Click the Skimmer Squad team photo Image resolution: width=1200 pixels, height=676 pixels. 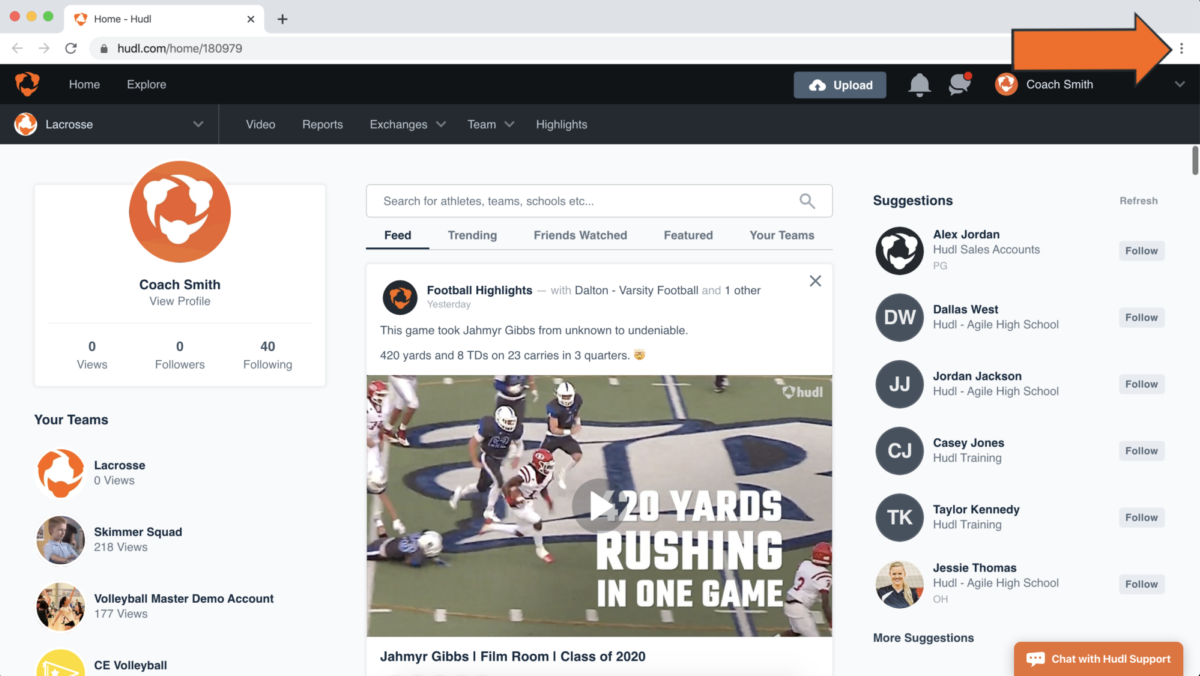coord(60,539)
